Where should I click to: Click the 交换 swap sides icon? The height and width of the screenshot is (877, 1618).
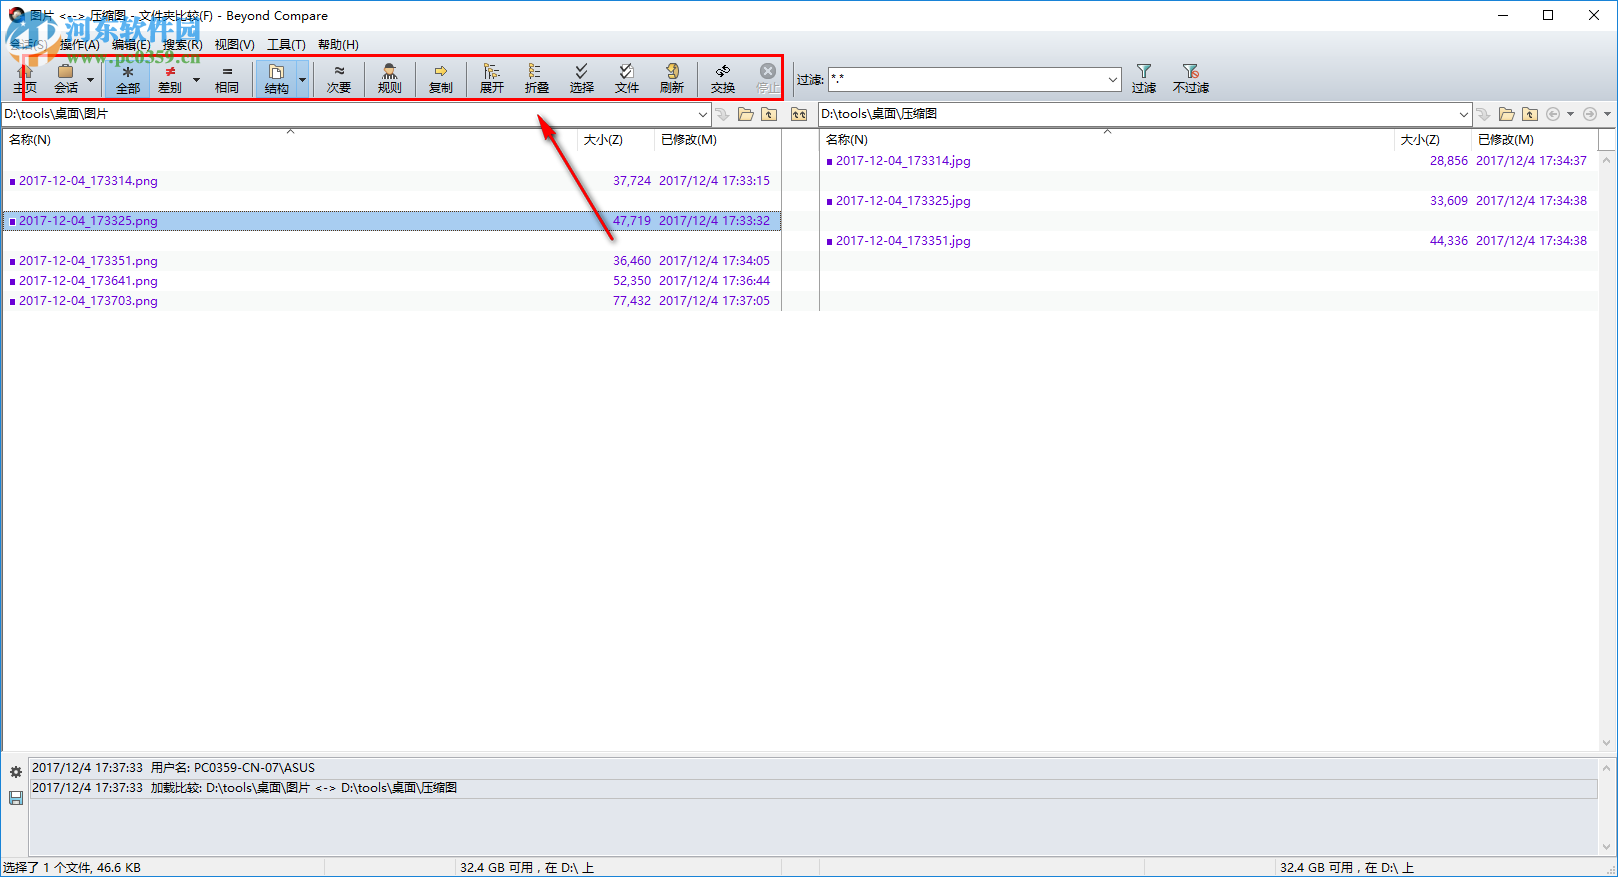(x=723, y=78)
